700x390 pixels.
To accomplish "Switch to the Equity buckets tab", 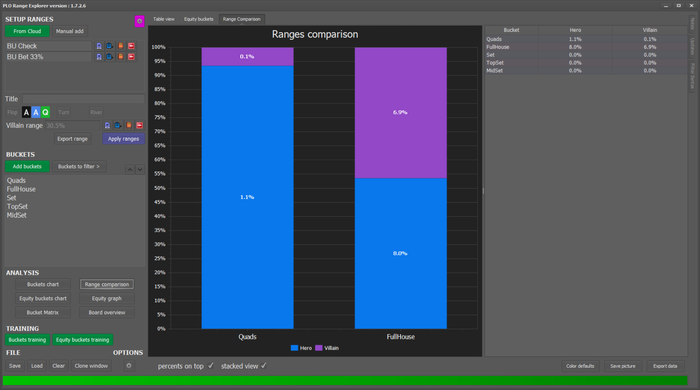I will point(199,19).
